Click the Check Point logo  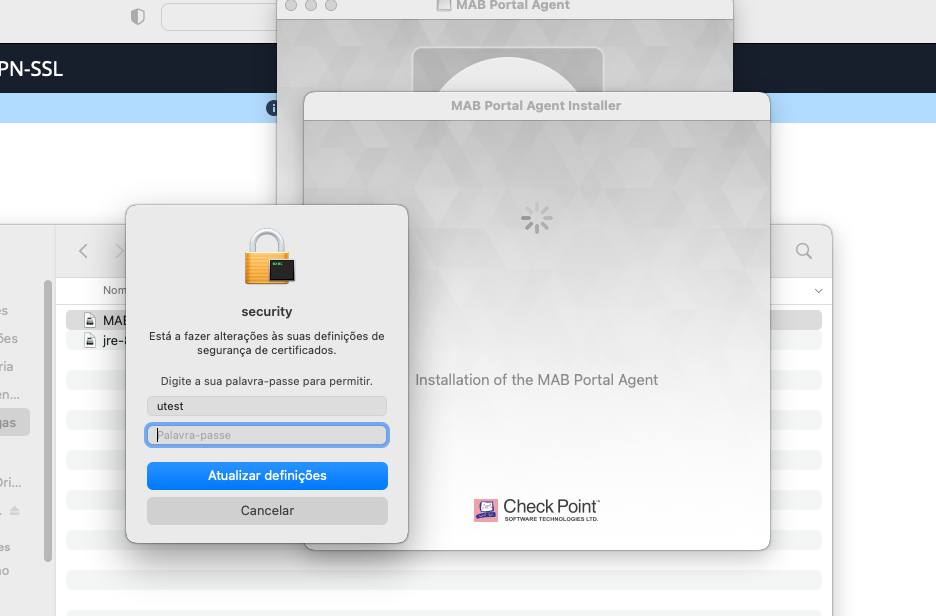coord(537,510)
